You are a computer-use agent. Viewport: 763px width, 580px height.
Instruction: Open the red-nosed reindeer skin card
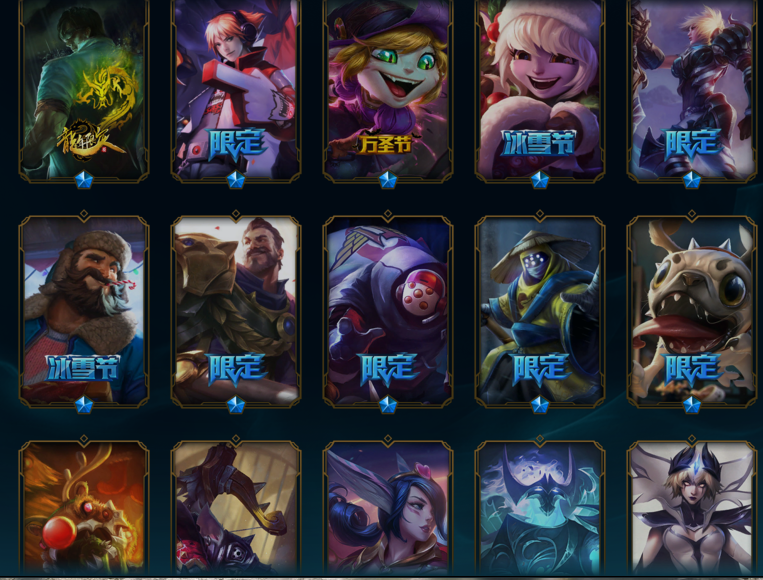click(84, 508)
